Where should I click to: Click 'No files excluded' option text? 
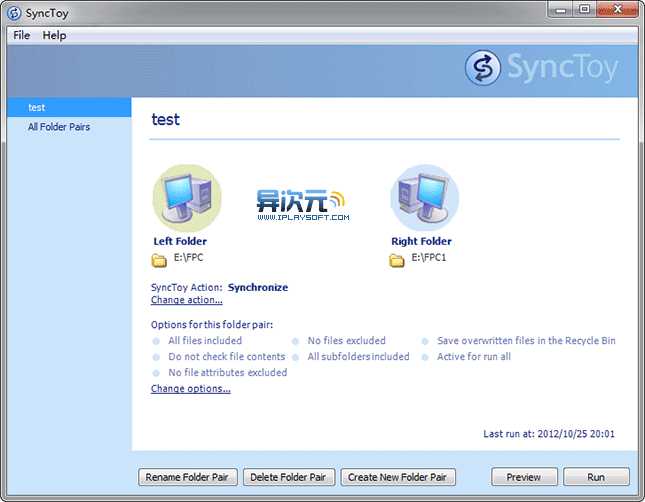coord(346,341)
